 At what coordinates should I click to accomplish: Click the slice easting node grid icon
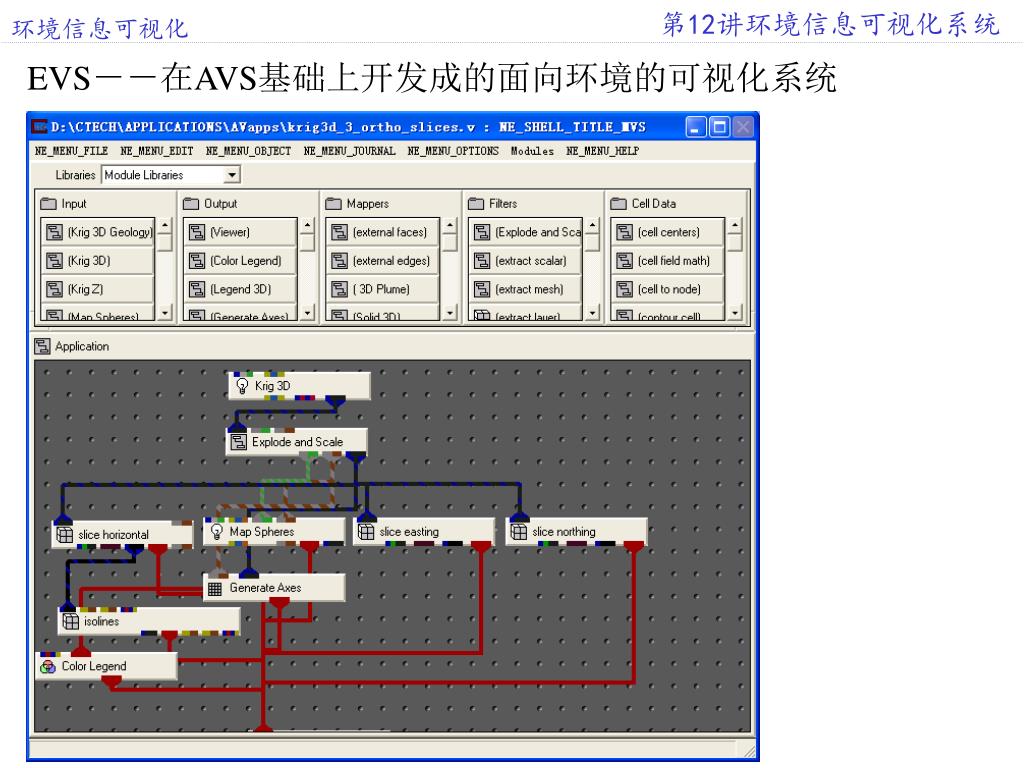(366, 532)
